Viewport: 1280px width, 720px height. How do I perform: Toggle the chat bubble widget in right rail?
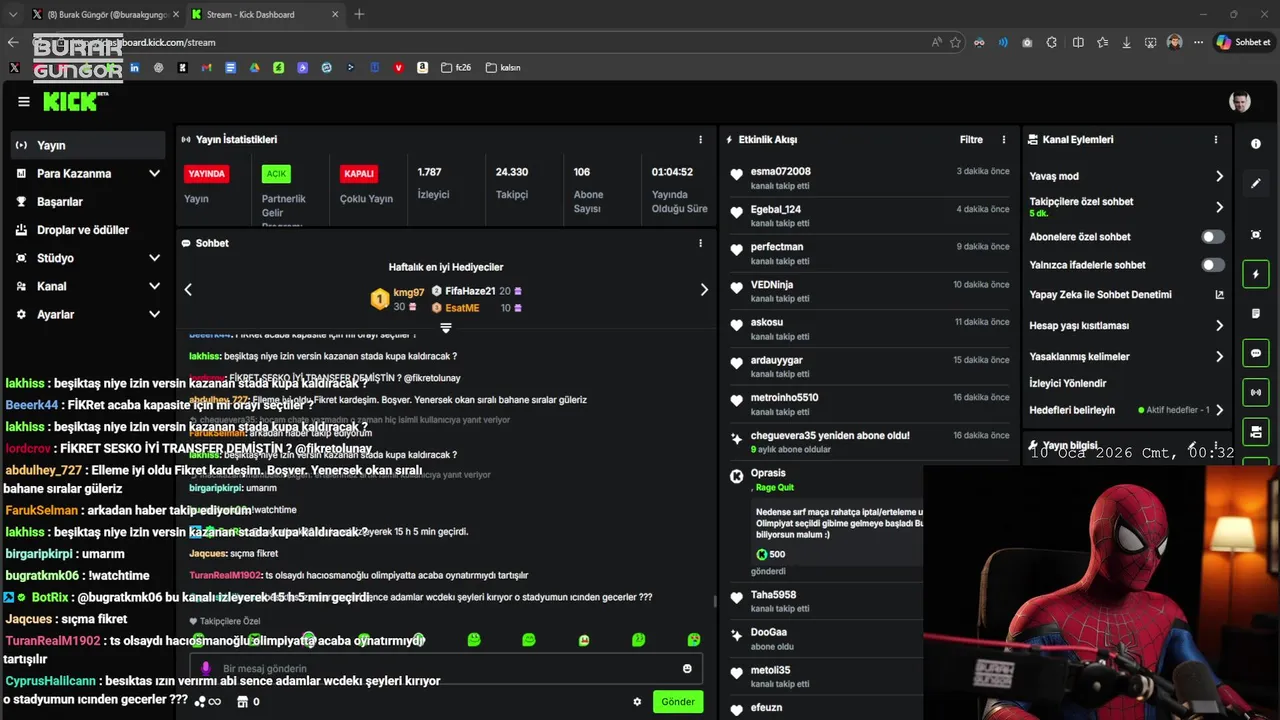pos(1256,353)
